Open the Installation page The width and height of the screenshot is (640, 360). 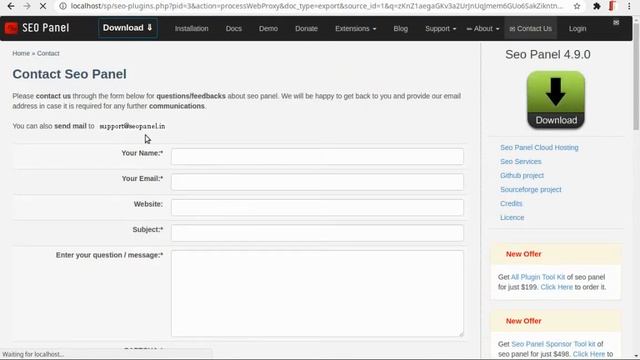point(191,29)
